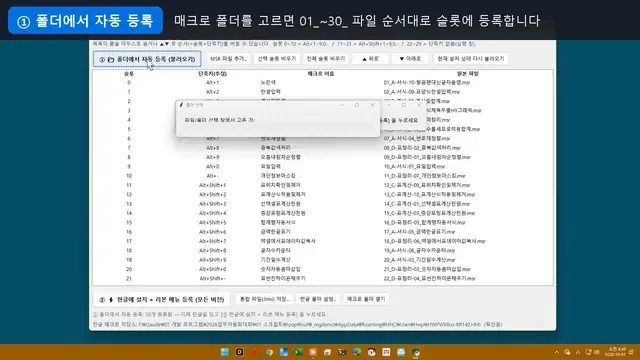Open the terminal app in taskbar
Image resolution: width=640 pixels, height=360 pixels.
(342, 352)
